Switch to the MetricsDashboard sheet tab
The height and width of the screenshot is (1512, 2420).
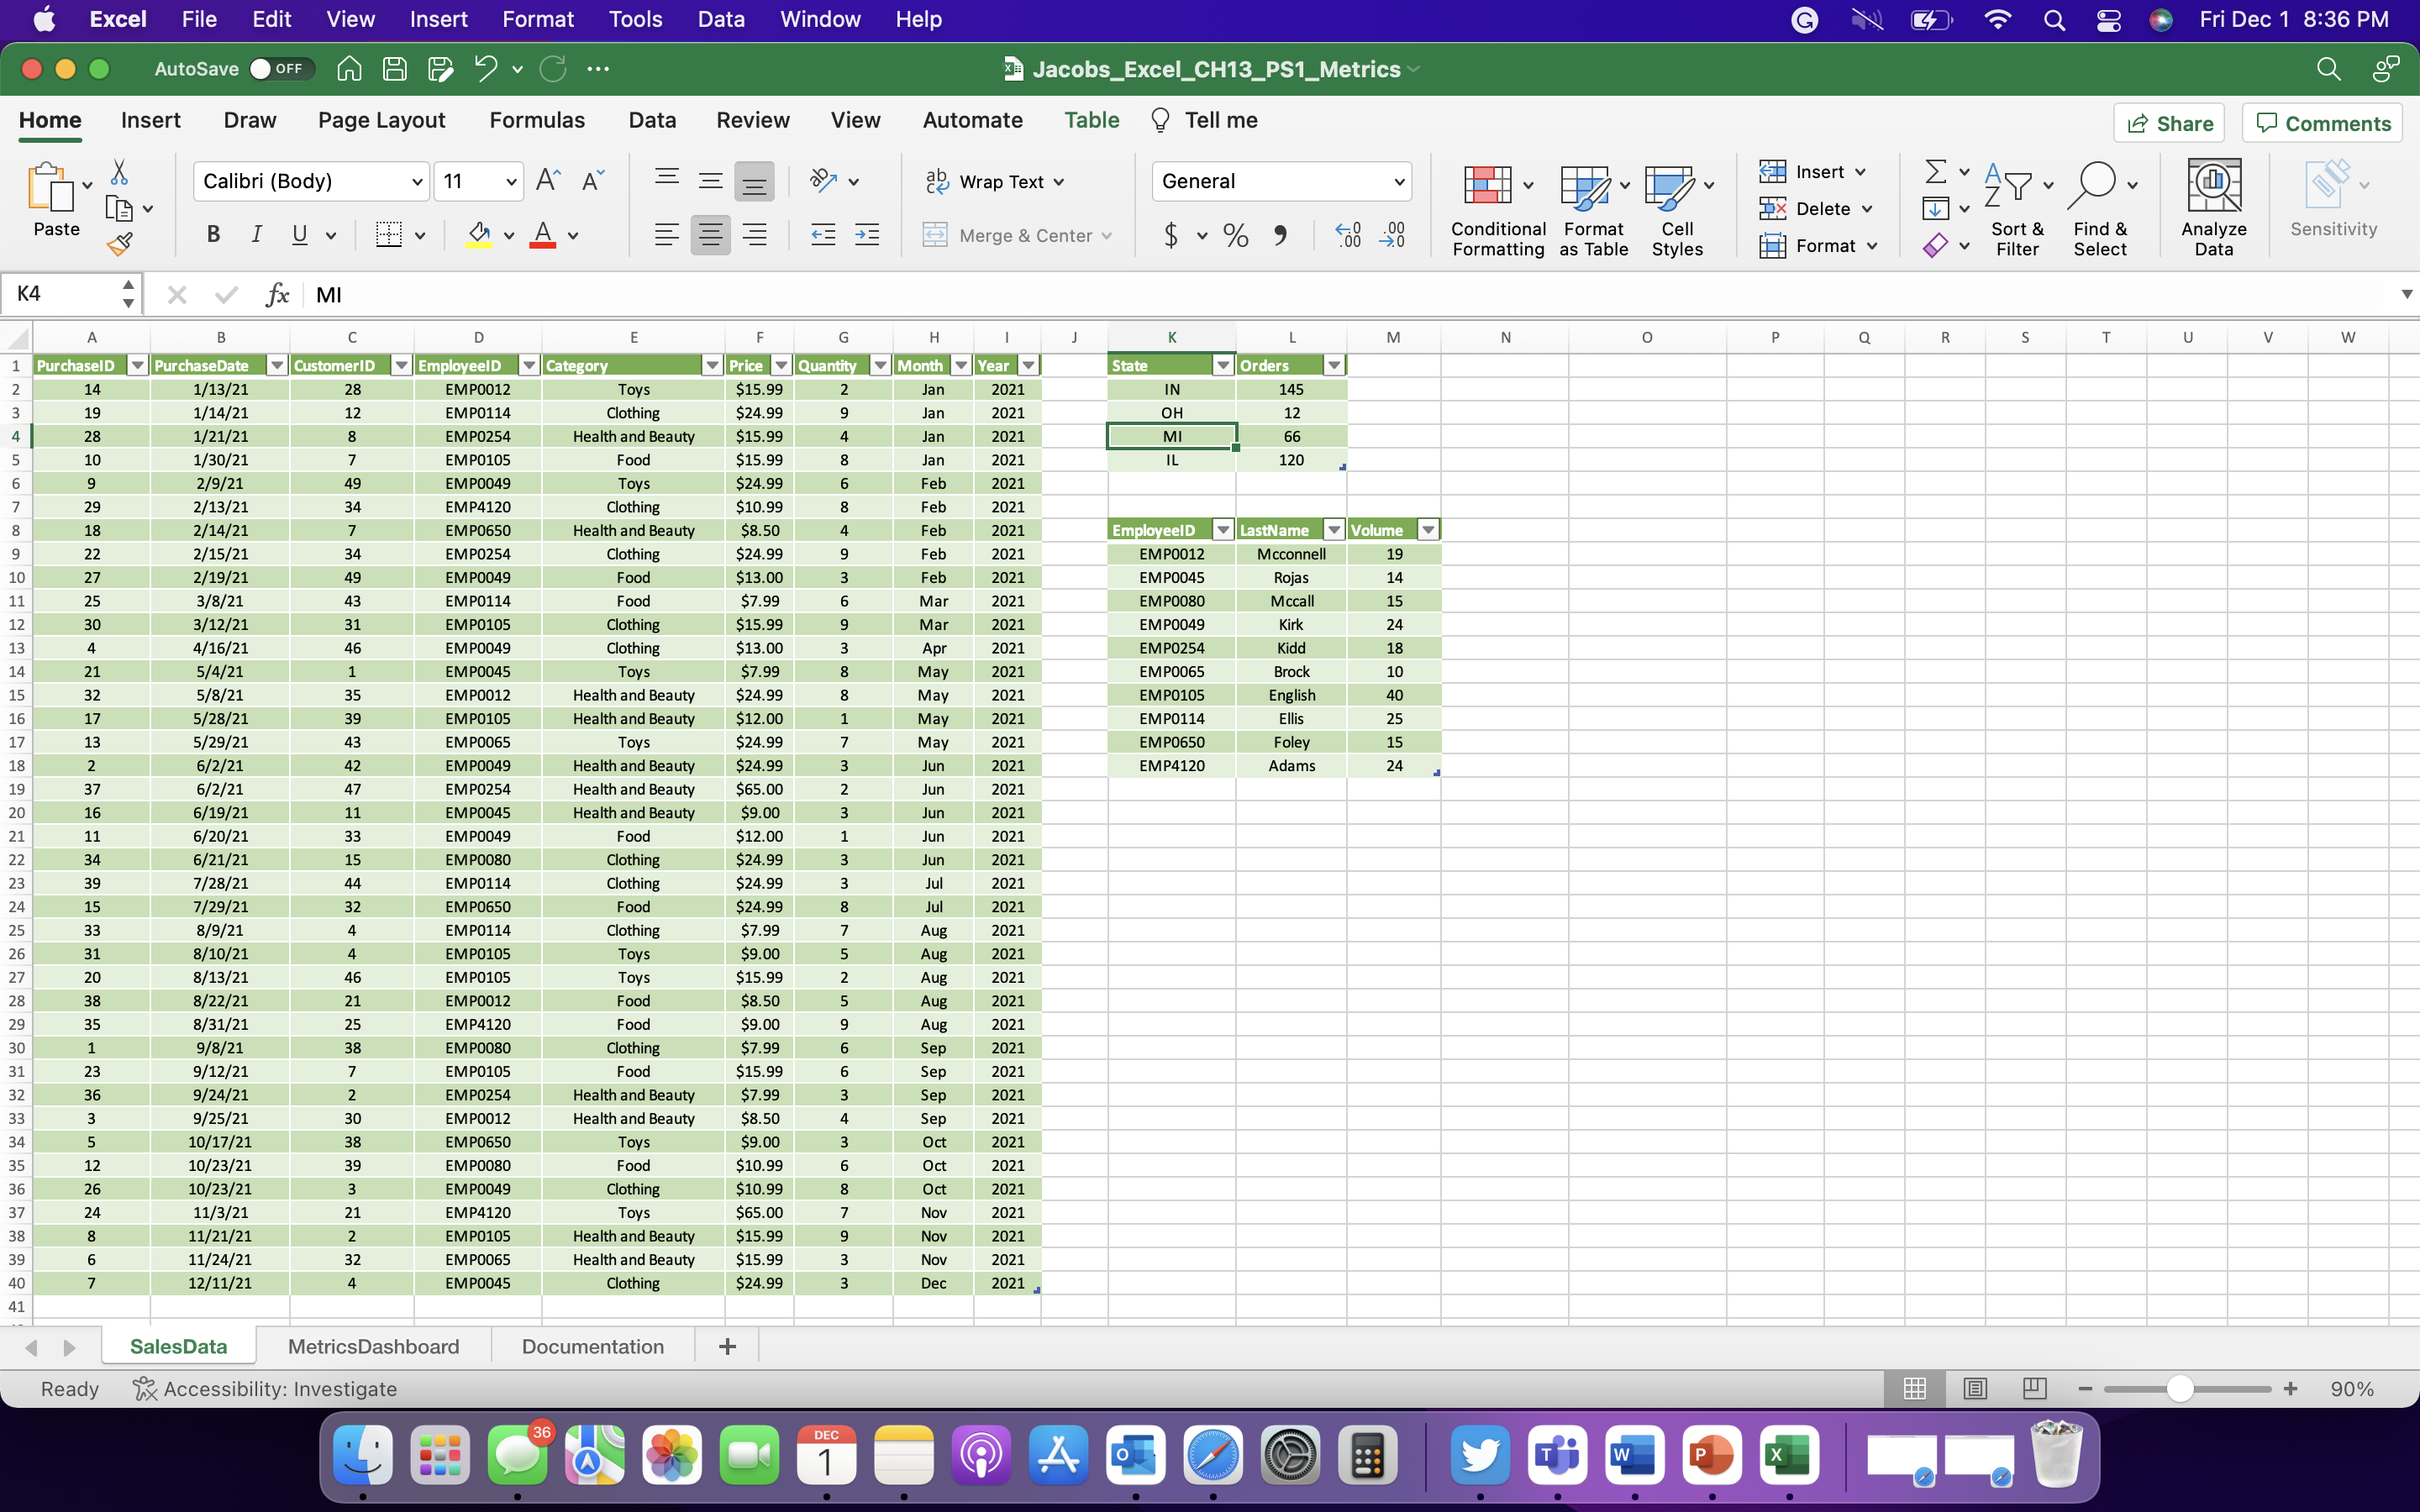[373, 1347]
